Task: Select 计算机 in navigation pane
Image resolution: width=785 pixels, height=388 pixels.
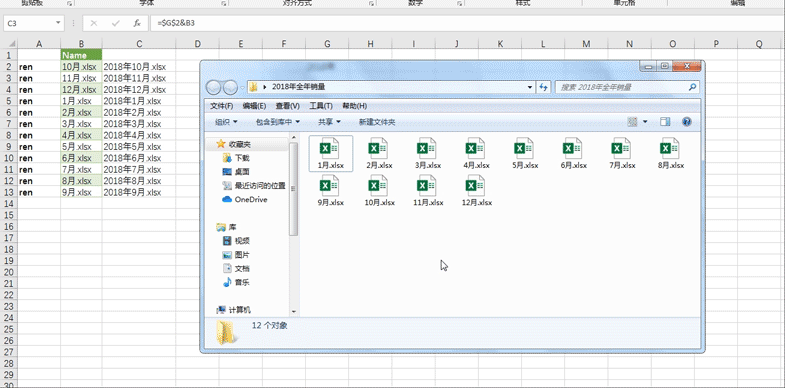Action: click(234, 310)
